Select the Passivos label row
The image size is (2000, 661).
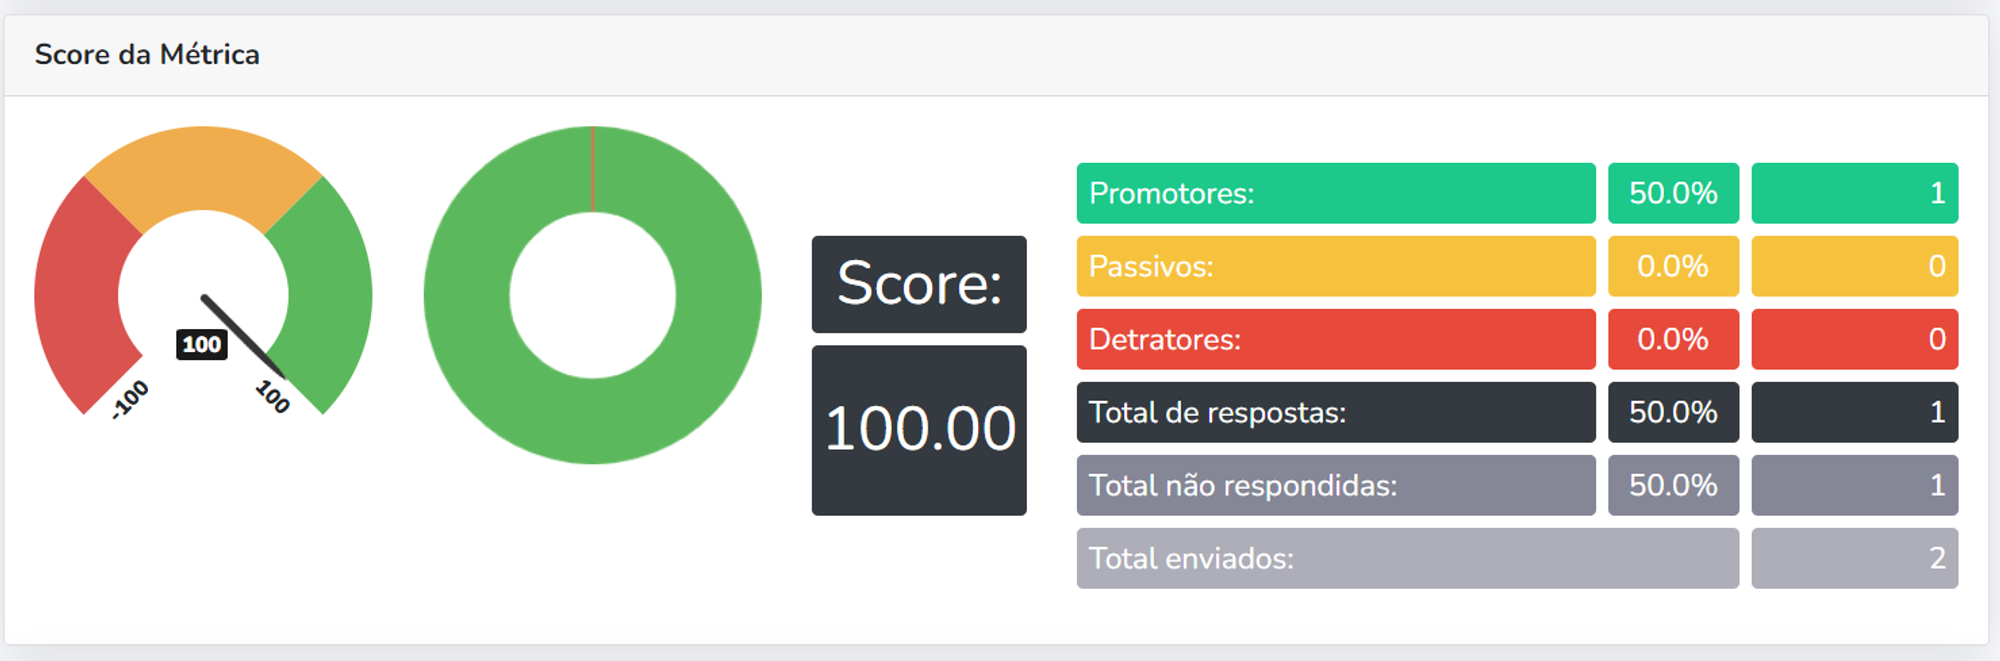coord(1335,266)
